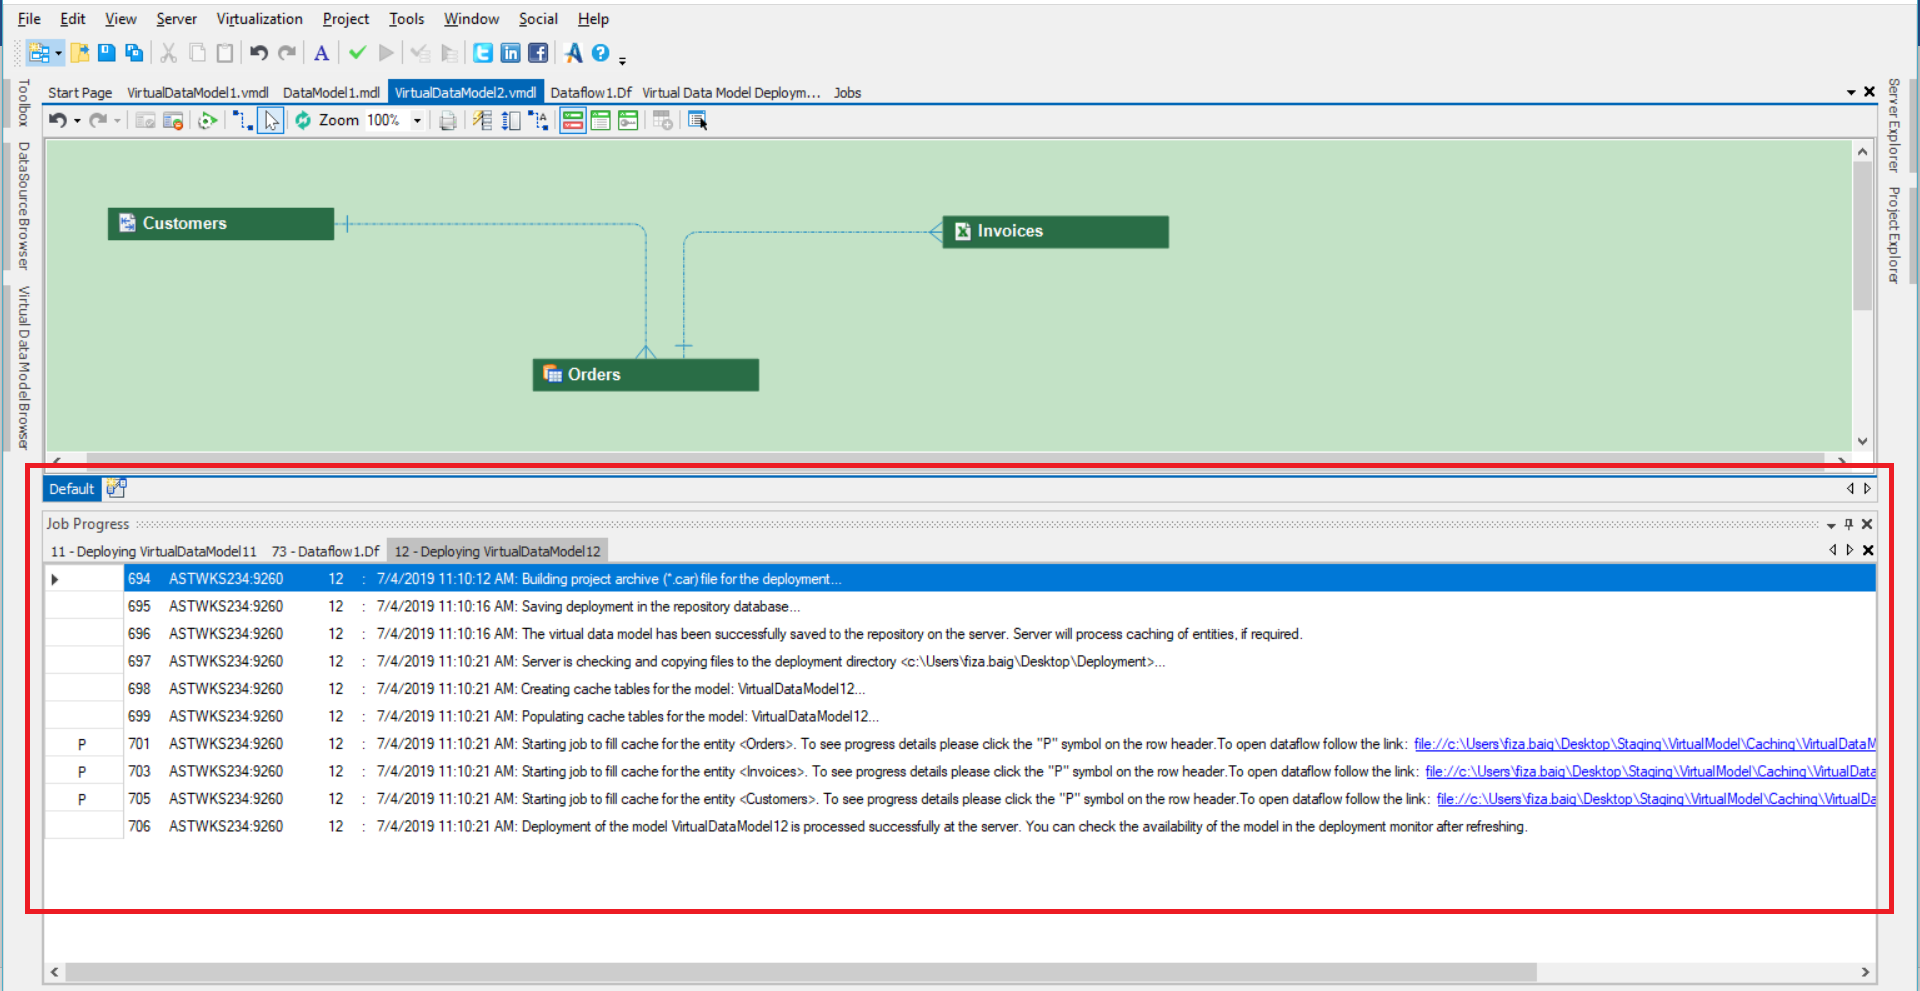Open the undo history dropdown arrow
This screenshot has width=1920, height=991.
coord(77,121)
